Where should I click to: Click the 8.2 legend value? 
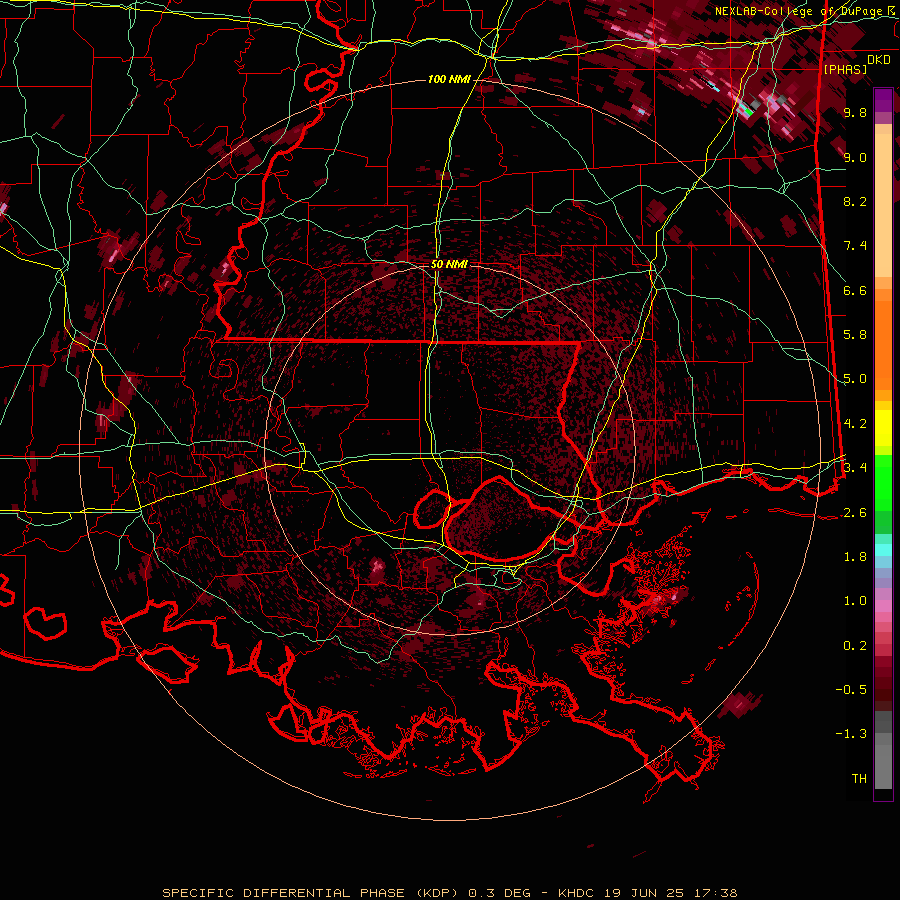pyautogui.click(x=855, y=201)
